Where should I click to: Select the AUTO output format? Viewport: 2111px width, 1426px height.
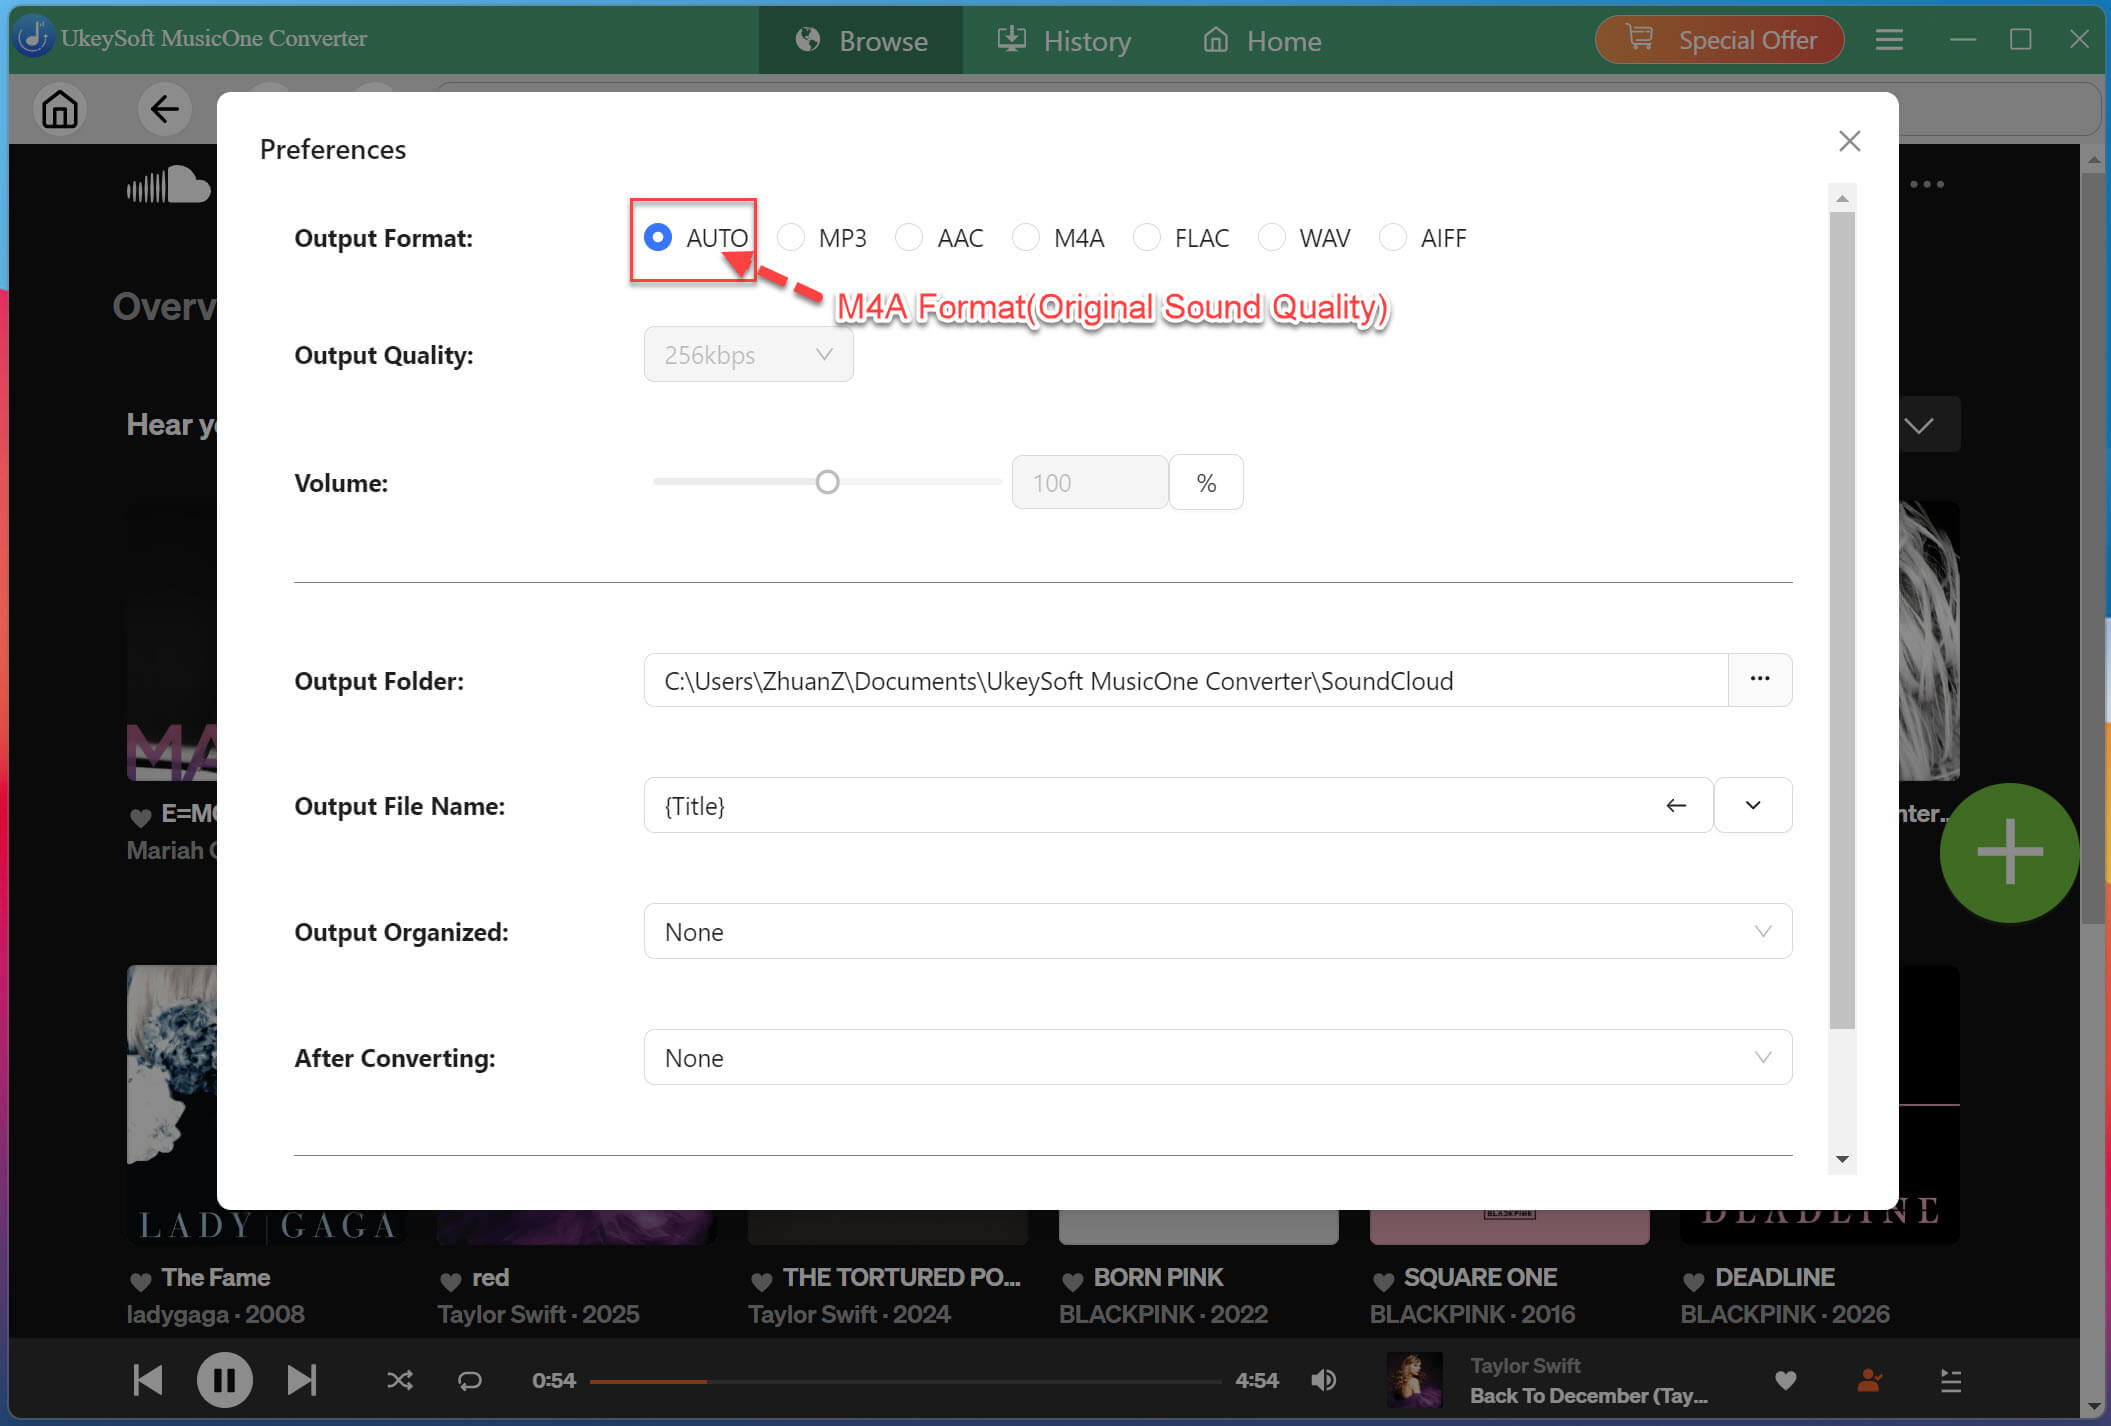coord(658,238)
